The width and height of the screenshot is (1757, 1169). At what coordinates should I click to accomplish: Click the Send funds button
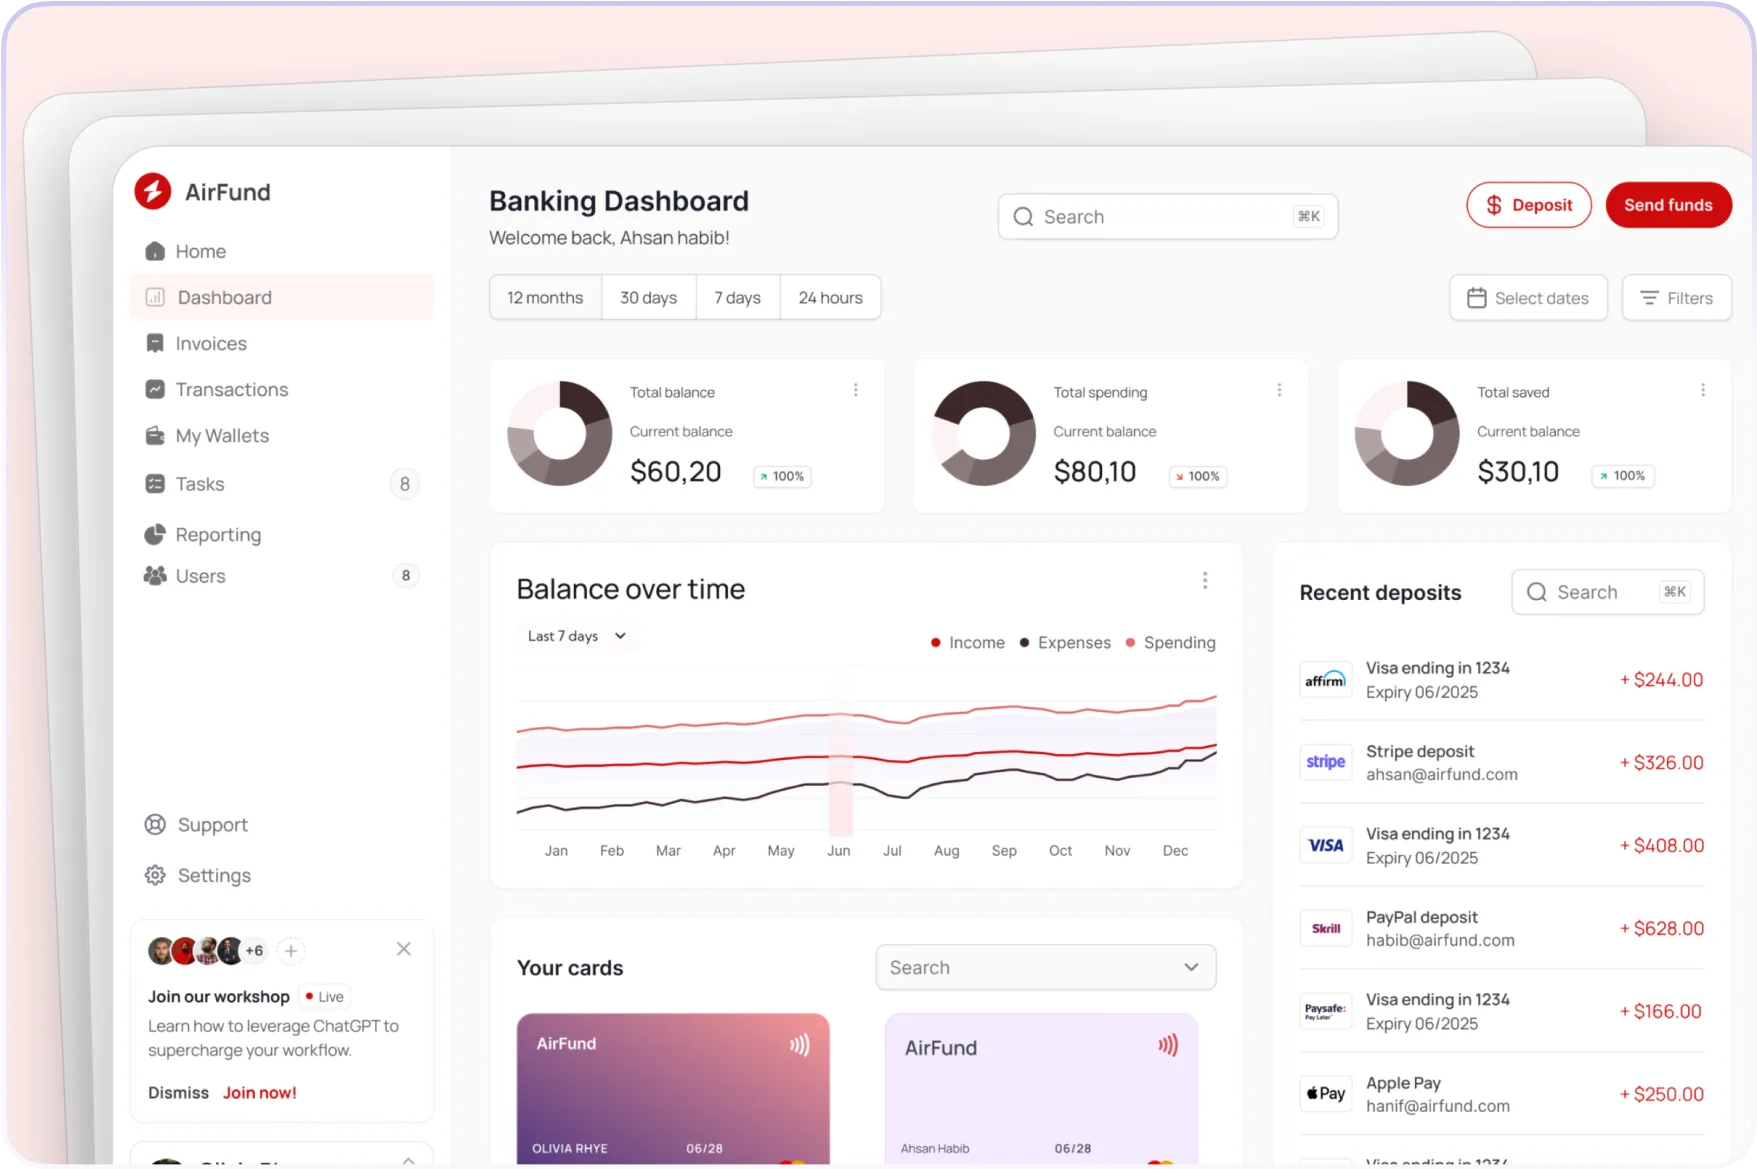point(1669,205)
